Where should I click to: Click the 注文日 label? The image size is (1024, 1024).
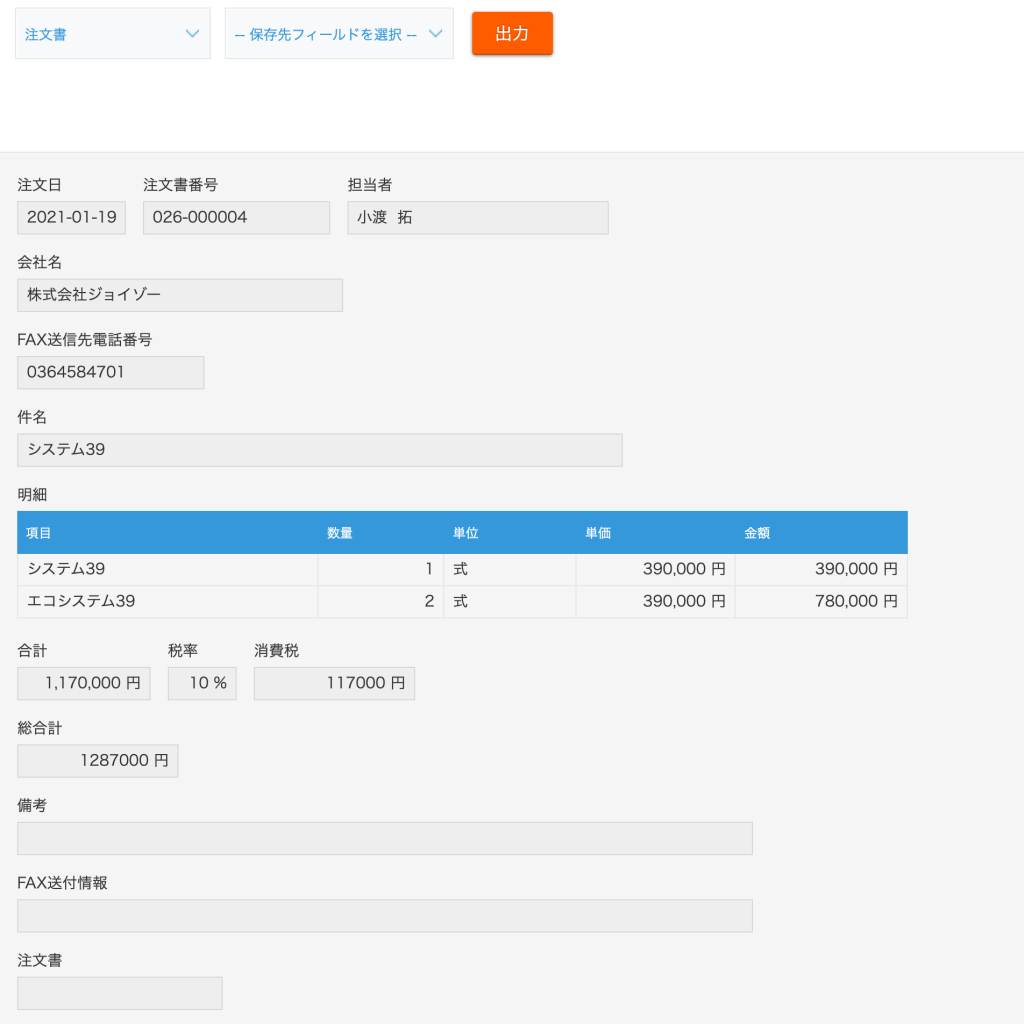pos(39,185)
